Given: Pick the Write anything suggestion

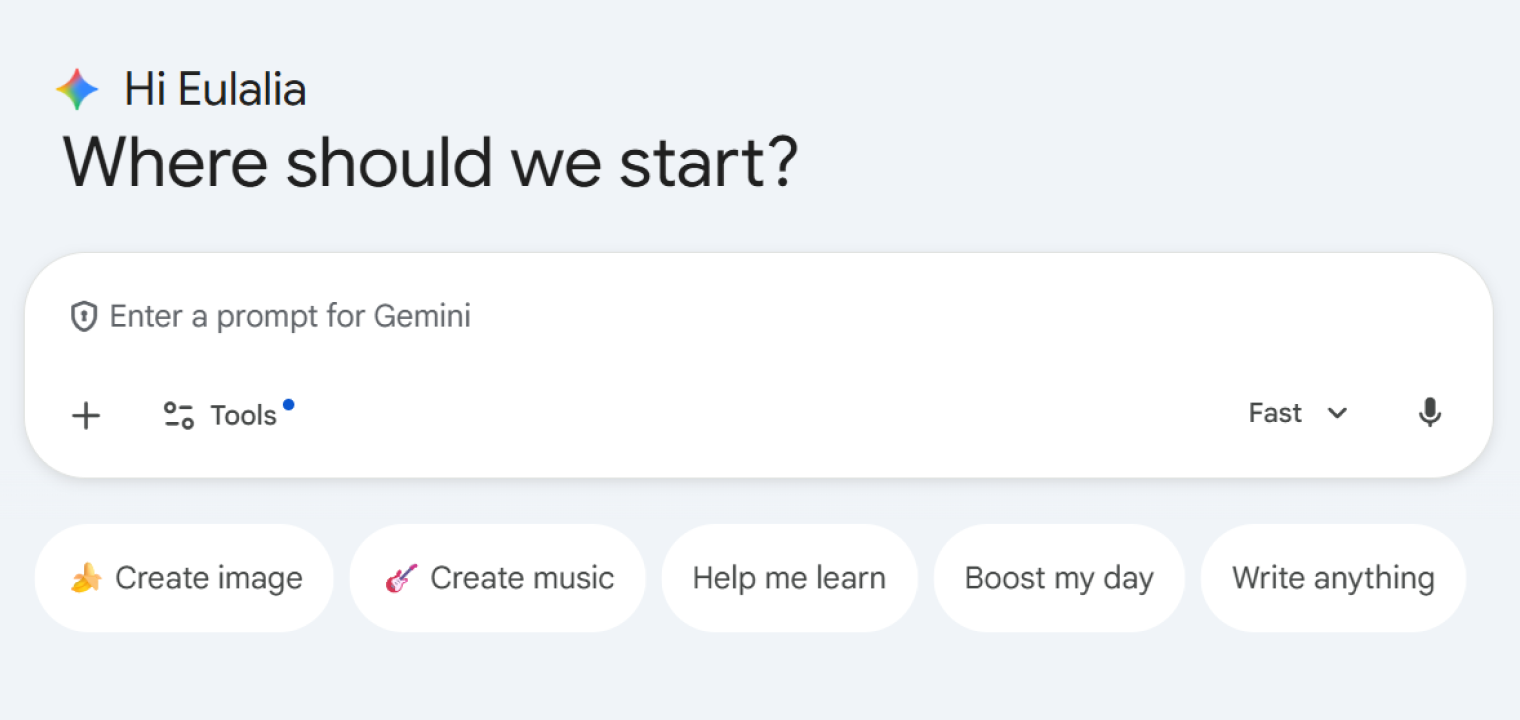Looking at the screenshot, I should click(x=1333, y=577).
